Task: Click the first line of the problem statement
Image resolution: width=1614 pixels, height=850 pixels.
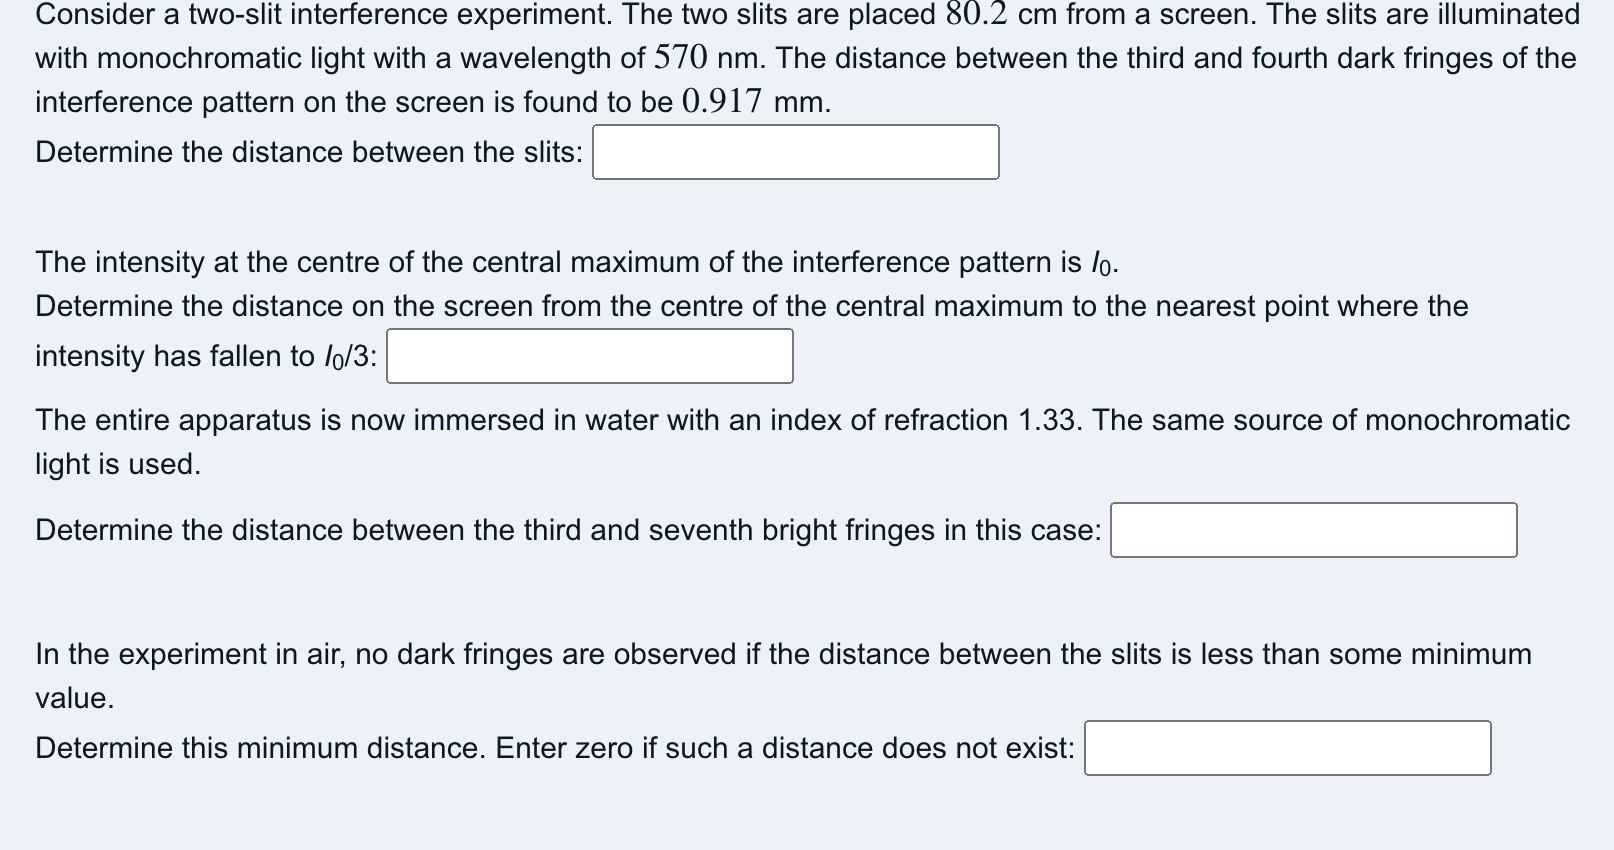Action: [800, 14]
